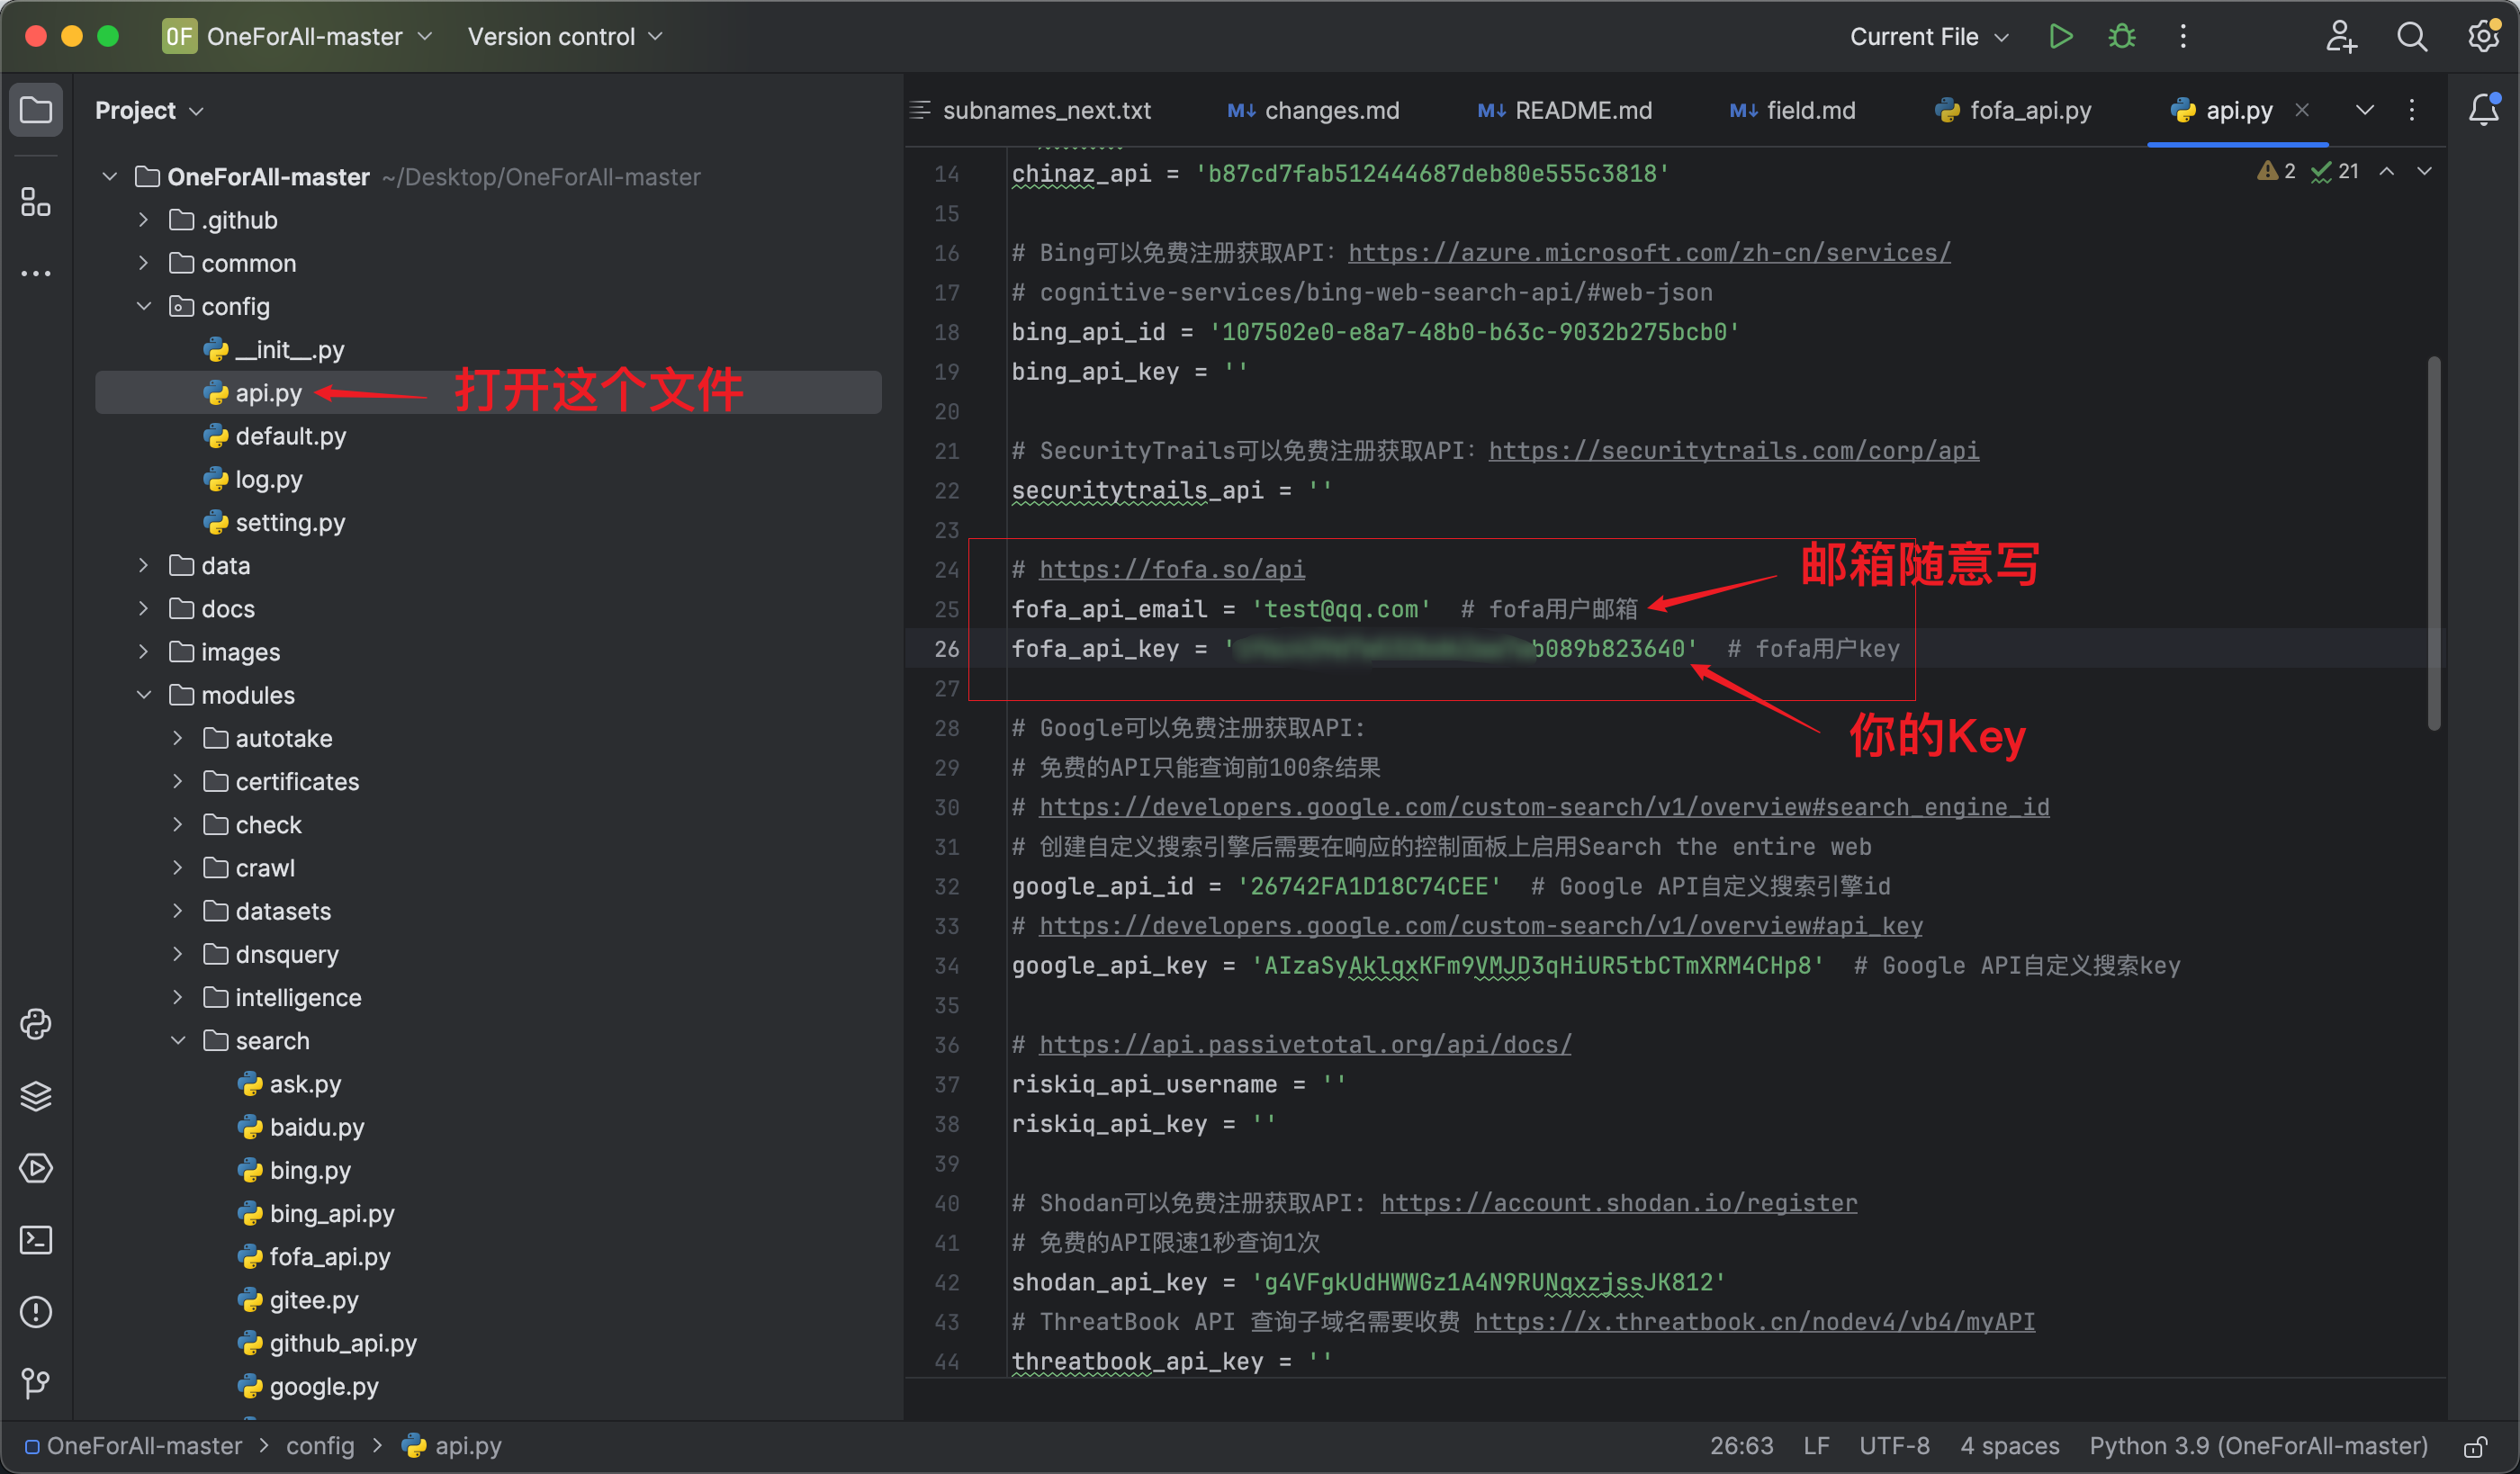The width and height of the screenshot is (2520, 1474).
Task: Open the Current File run configuration dropdown
Action: point(1928,37)
